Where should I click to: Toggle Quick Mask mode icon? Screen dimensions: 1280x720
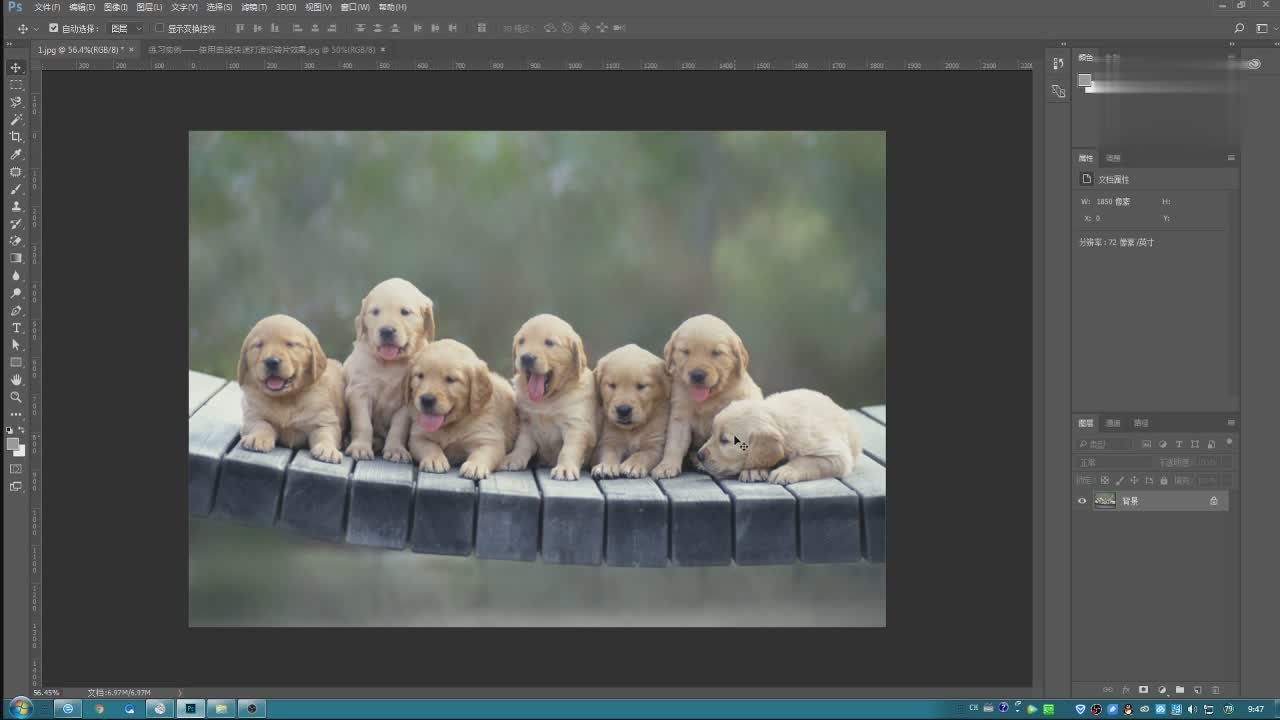point(16,468)
